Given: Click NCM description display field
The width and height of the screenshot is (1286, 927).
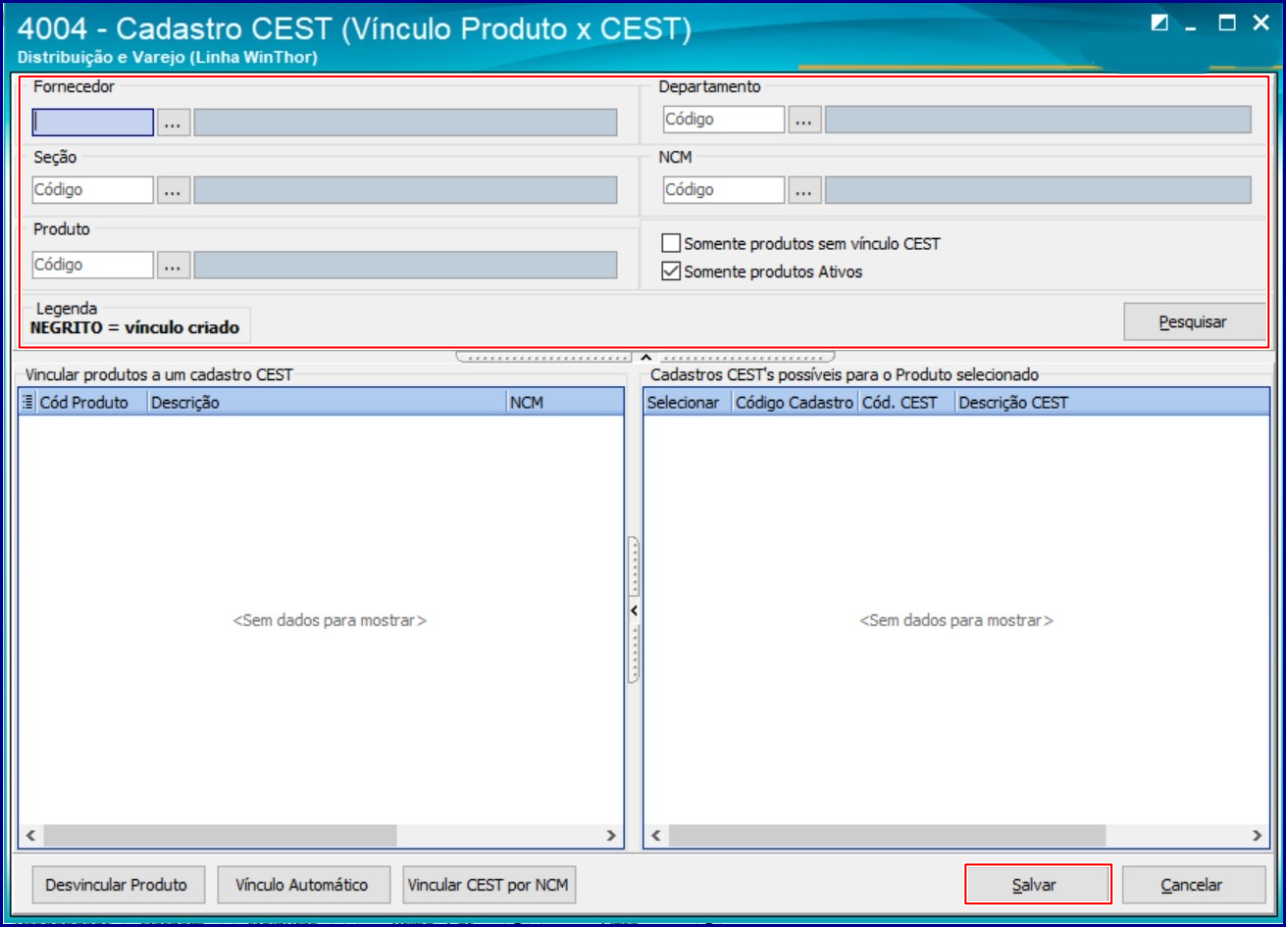Looking at the screenshot, I should pyautogui.click(x=1038, y=190).
